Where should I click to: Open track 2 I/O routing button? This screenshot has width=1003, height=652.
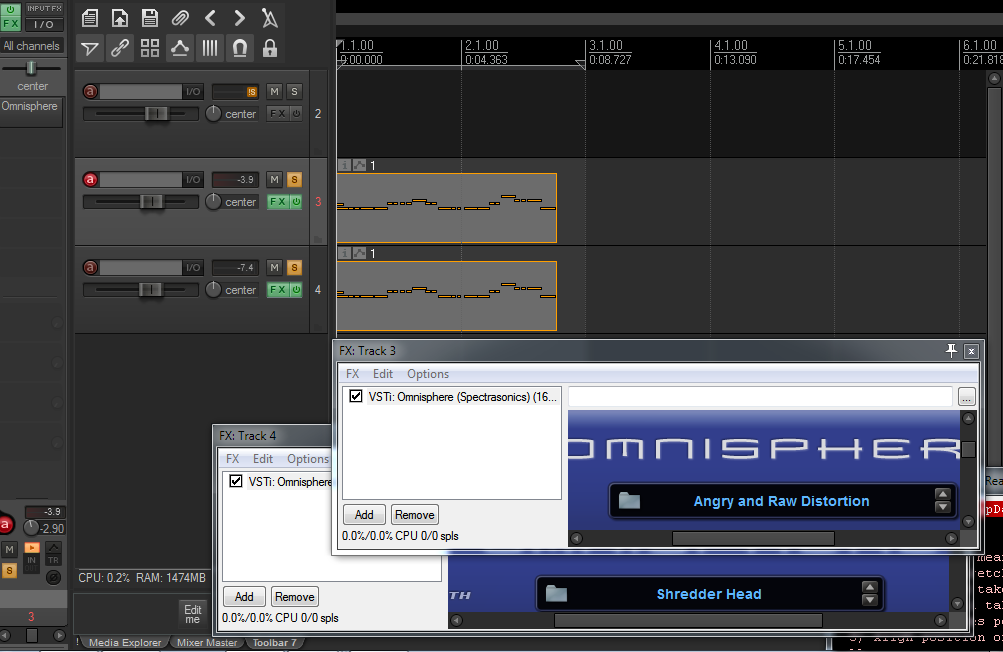[x=193, y=91]
